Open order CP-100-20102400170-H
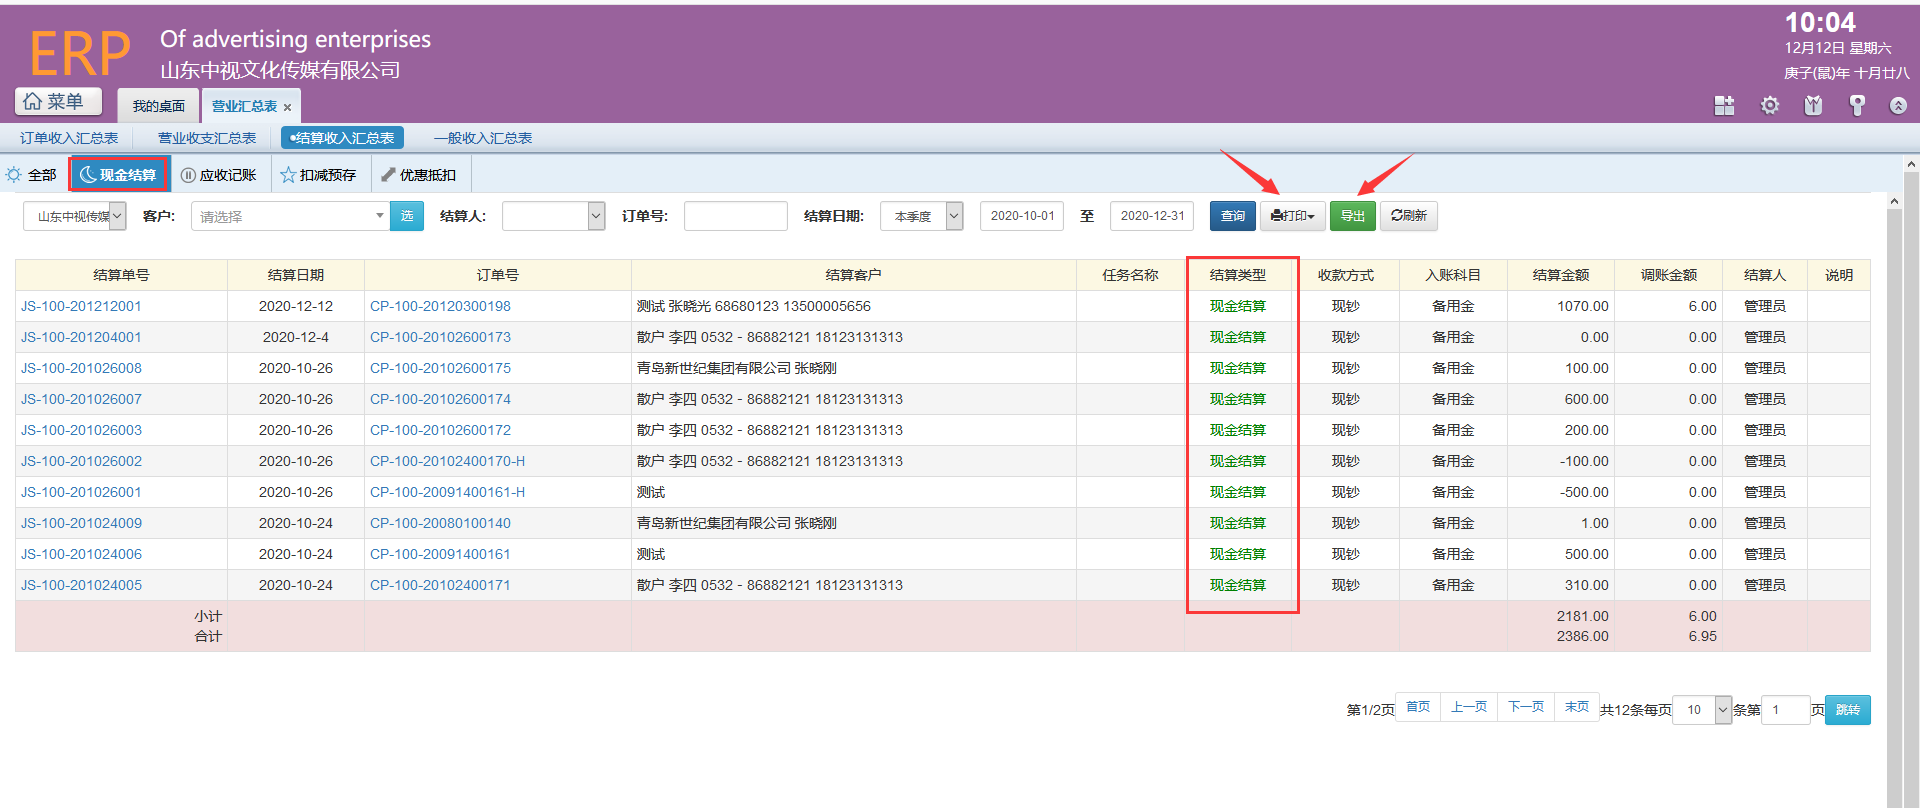Viewport: 1920px width, 808px height. [x=447, y=461]
